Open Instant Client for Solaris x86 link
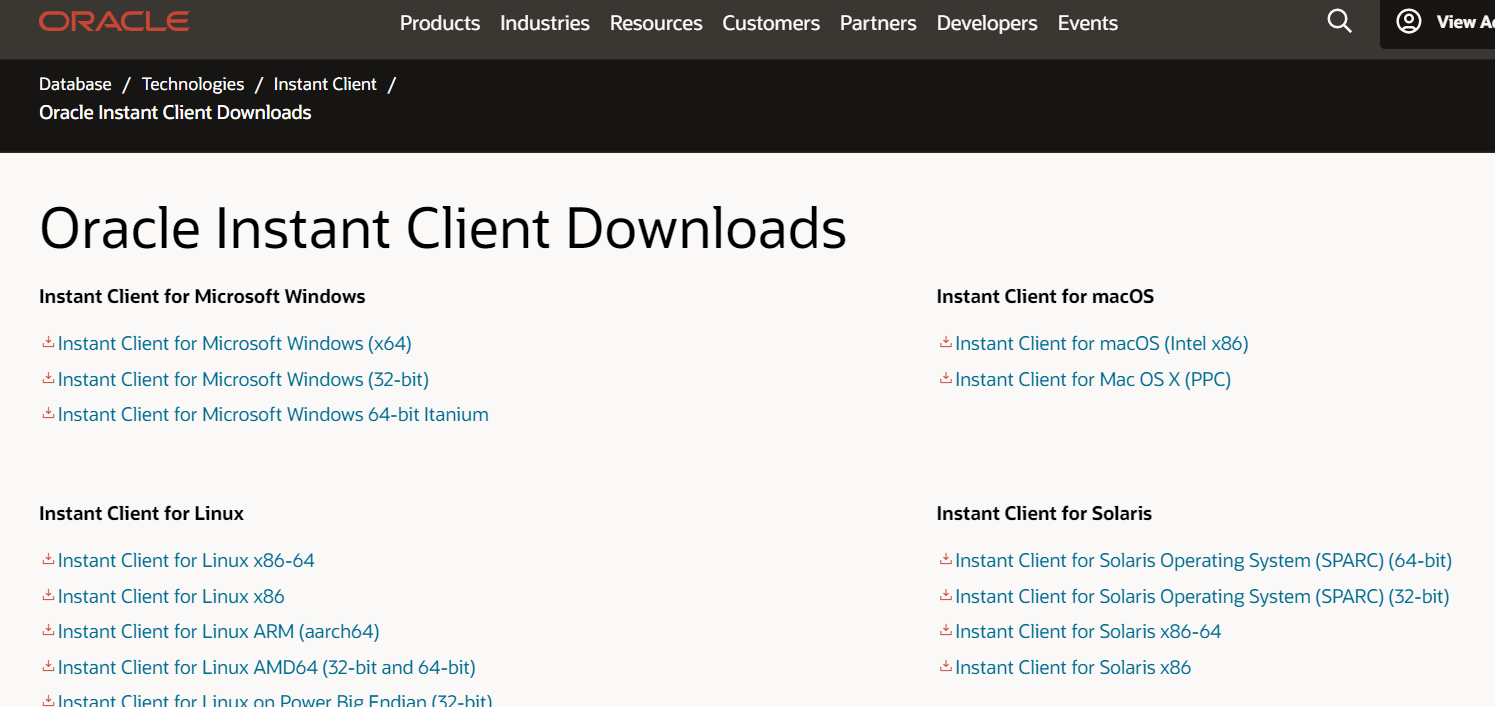 click(x=1073, y=667)
